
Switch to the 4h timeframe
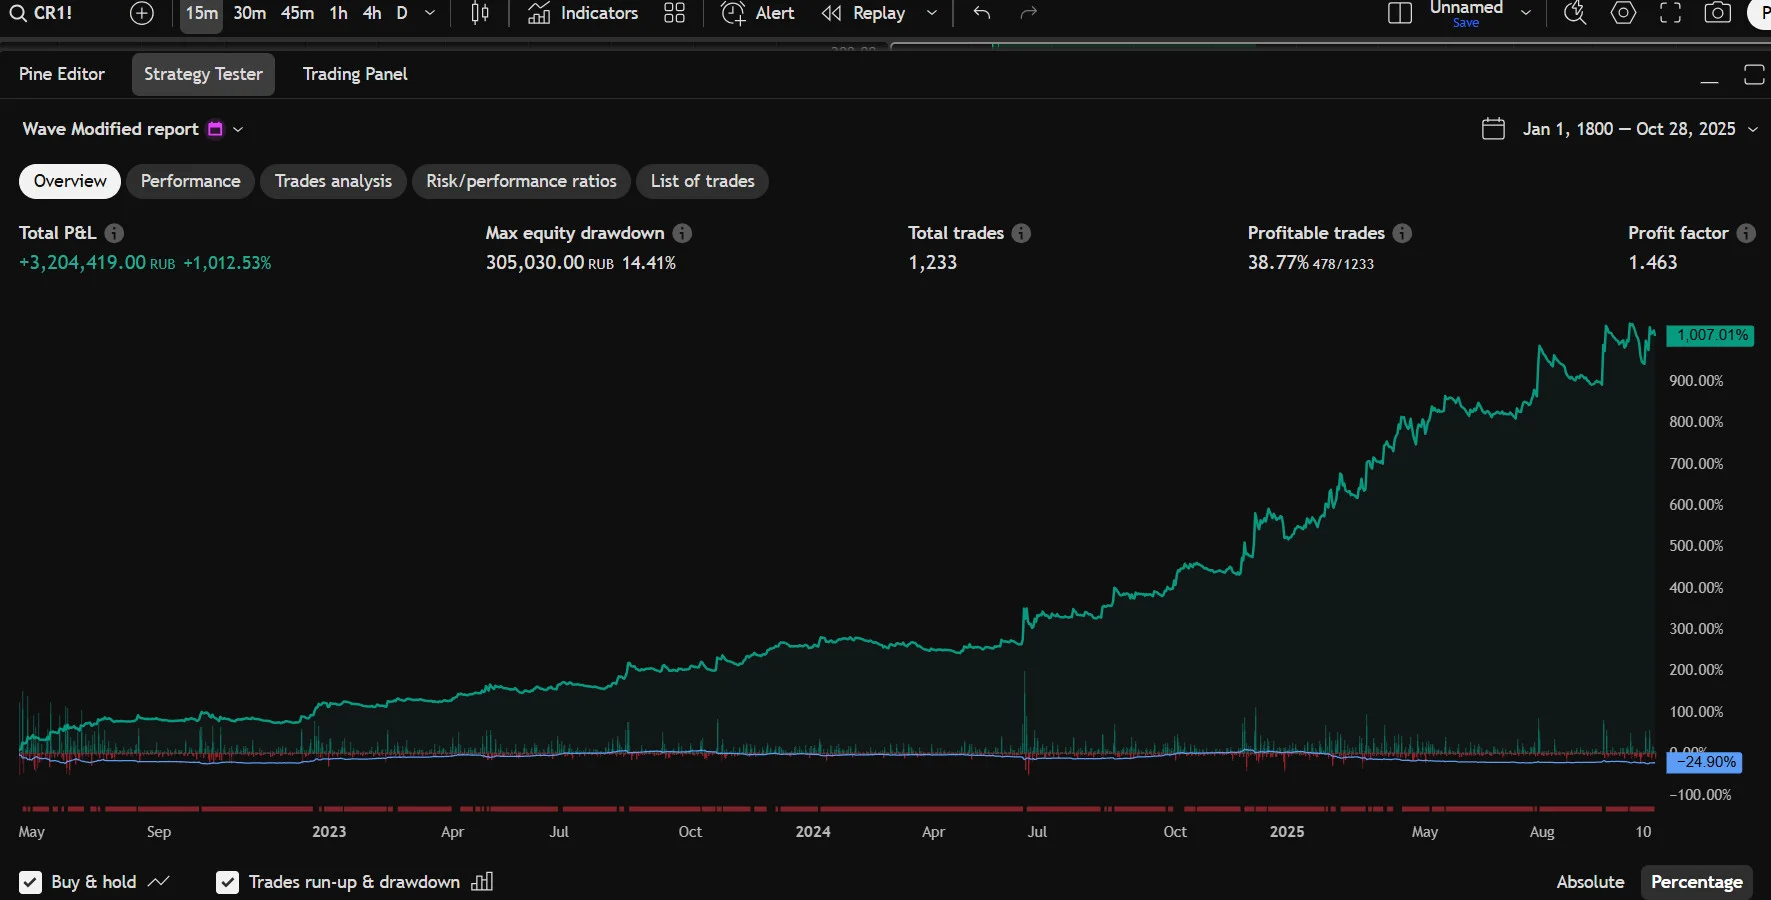[372, 13]
